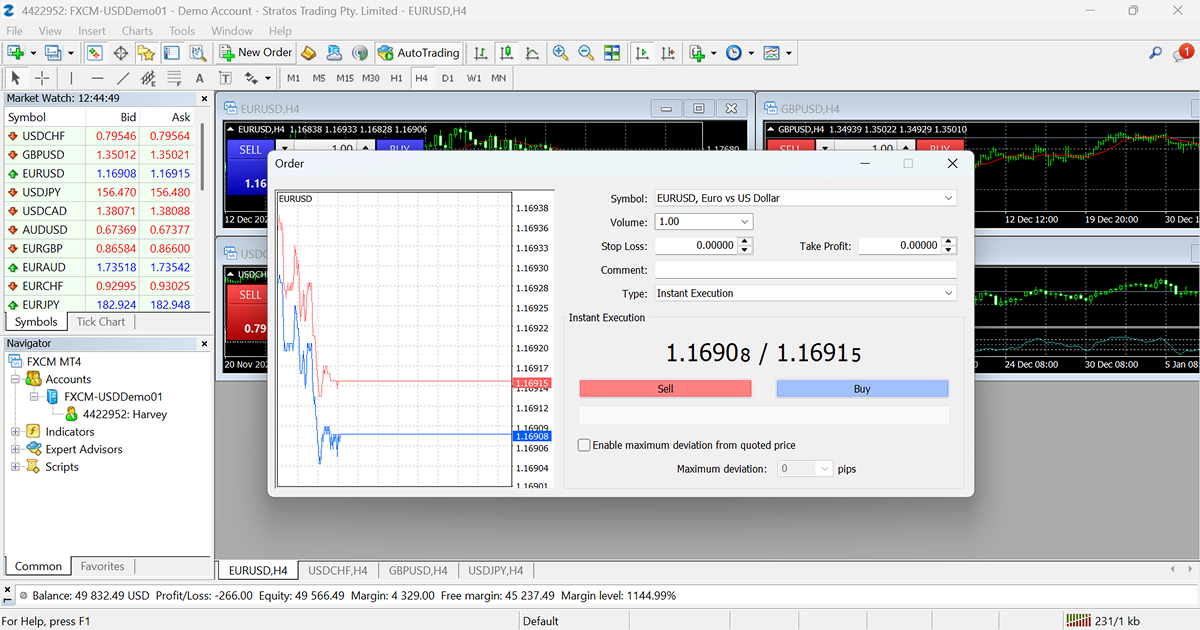The image size is (1200, 630).
Task: Zoom out of the chart
Action: point(586,53)
